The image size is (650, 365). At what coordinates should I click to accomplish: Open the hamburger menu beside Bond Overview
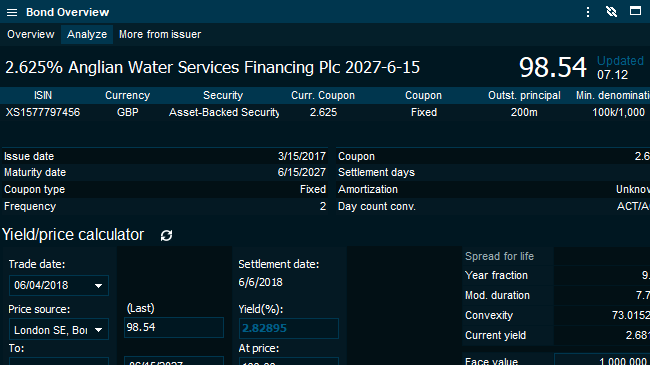pyautogui.click(x=12, y=12)
